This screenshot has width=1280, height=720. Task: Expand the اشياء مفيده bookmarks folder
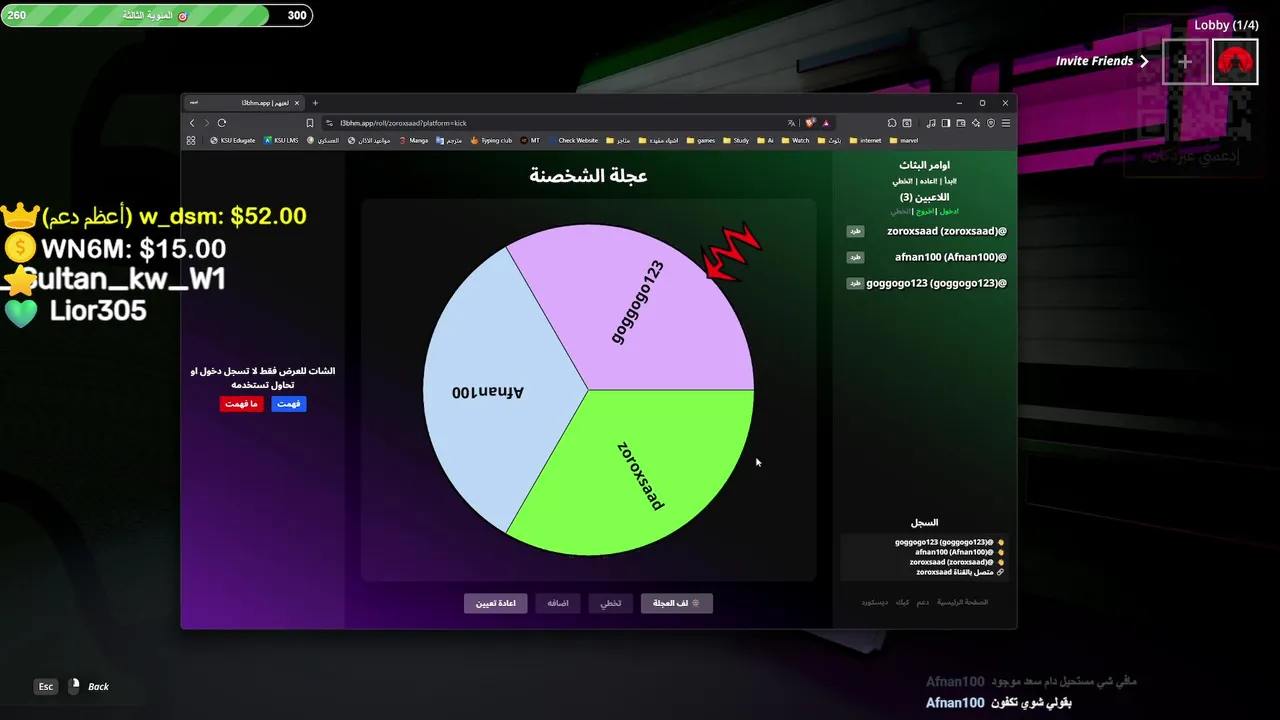658,140
